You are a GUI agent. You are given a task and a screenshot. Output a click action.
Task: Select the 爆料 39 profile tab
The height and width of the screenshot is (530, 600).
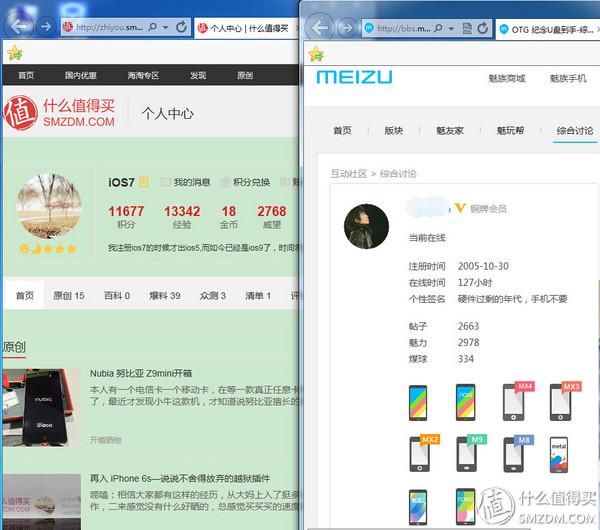click(165, 295)
